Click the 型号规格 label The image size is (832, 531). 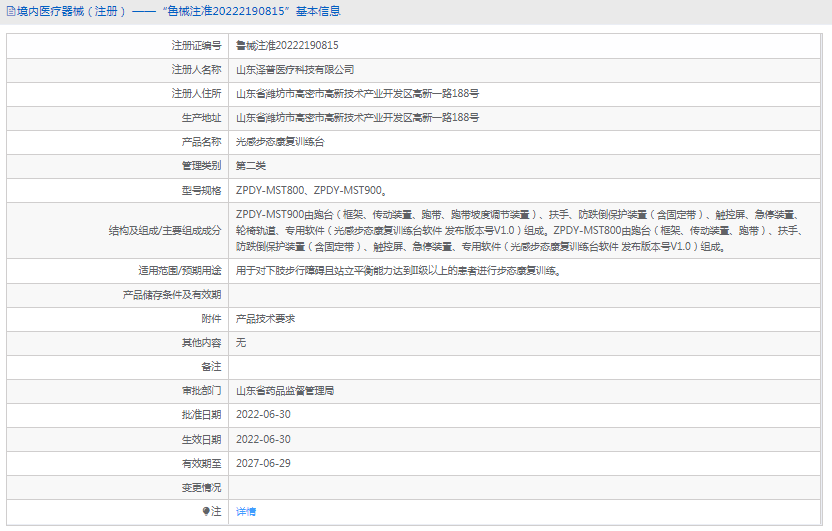(202, 190)
